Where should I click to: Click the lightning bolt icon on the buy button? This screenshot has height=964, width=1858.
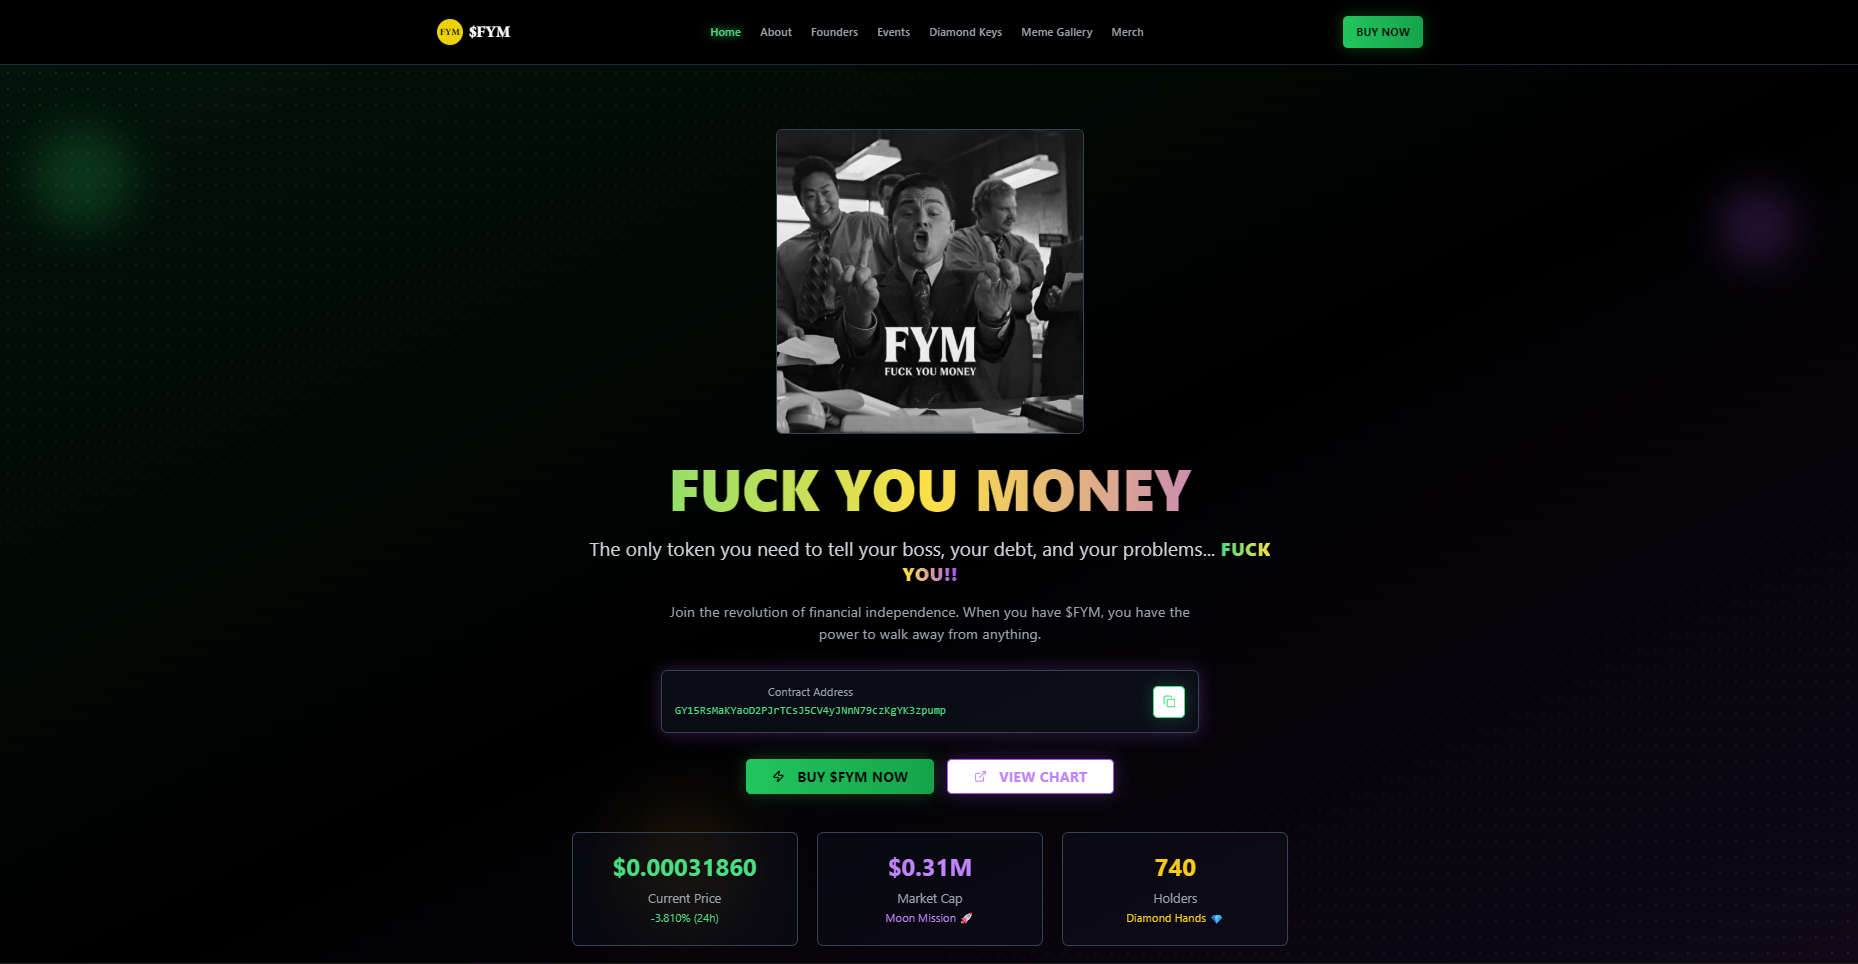(779, 776)
